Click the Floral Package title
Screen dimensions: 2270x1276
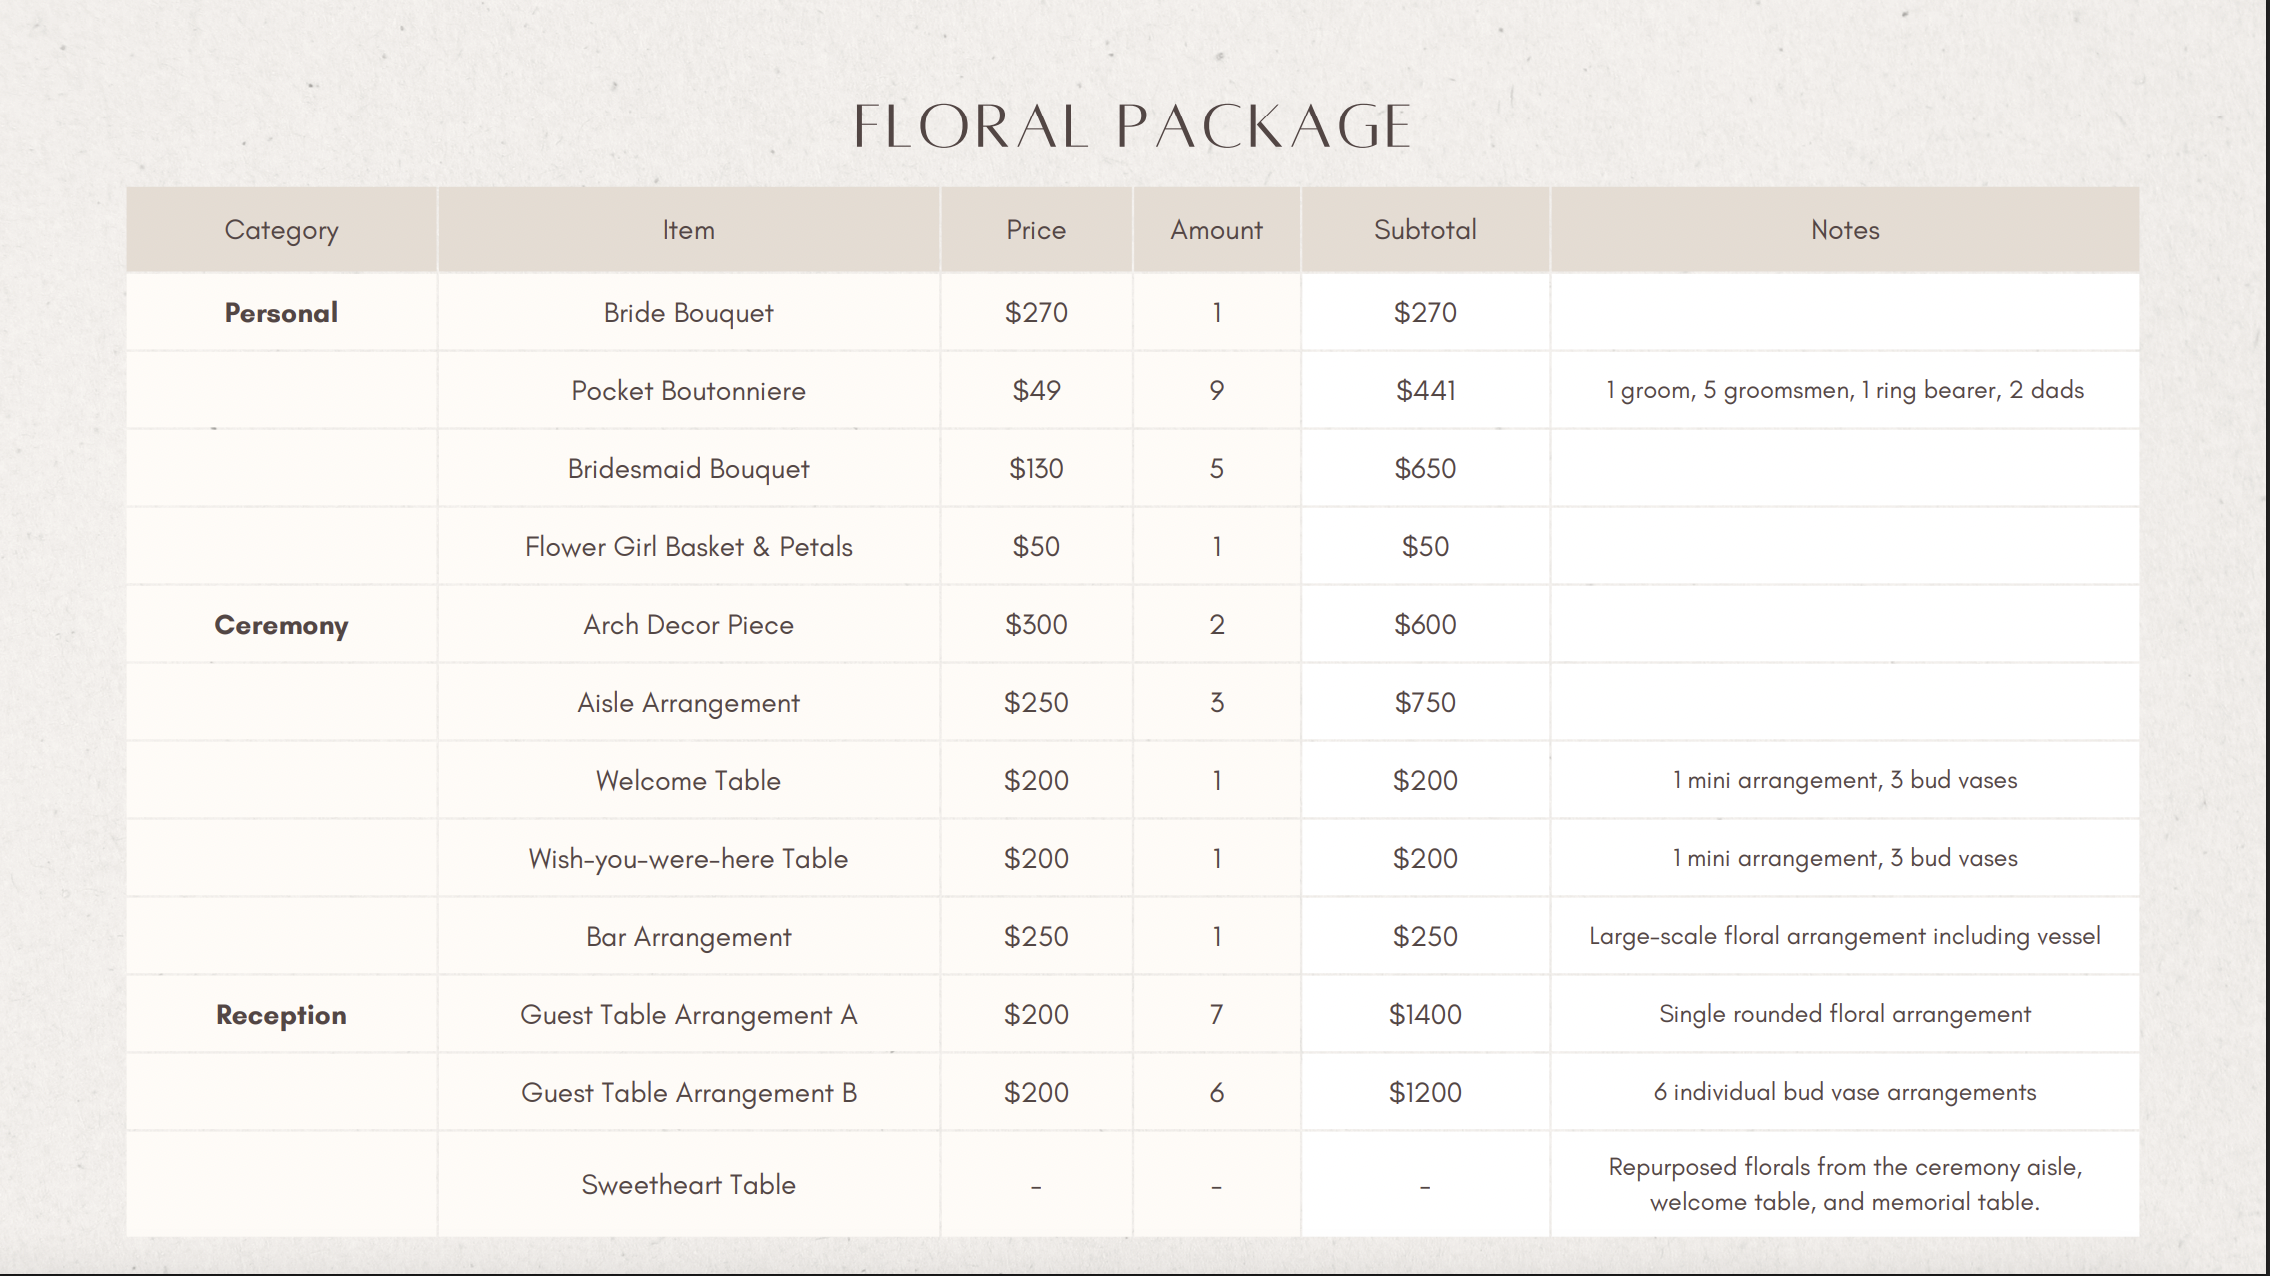pos(1132,127)
